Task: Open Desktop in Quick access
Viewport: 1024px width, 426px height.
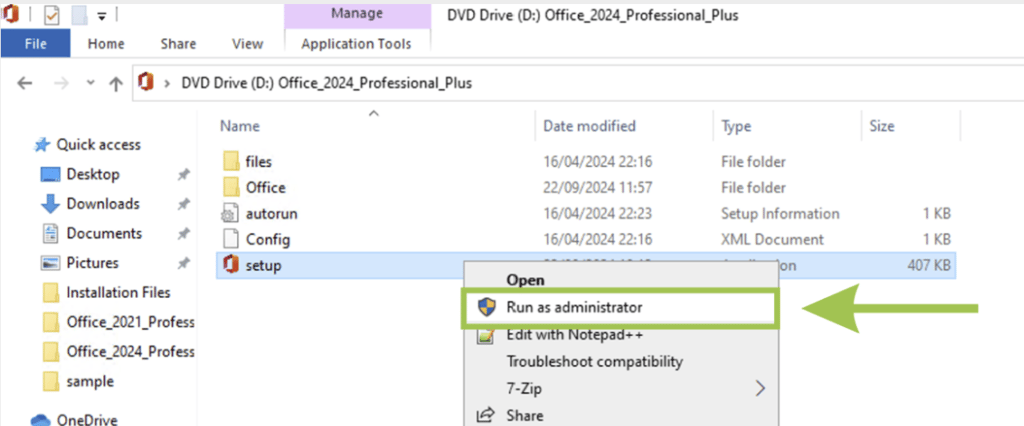Action: point(93,174)
